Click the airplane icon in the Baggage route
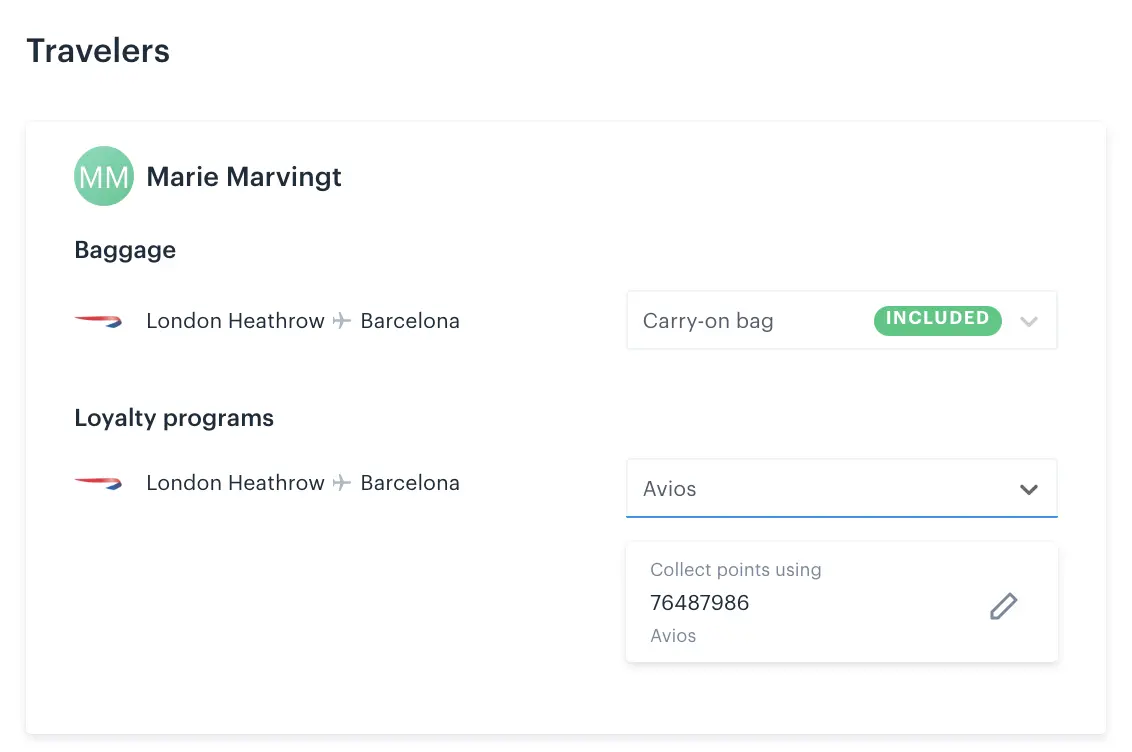Viewport: 1132px width, 752px height. pos(341,320)
